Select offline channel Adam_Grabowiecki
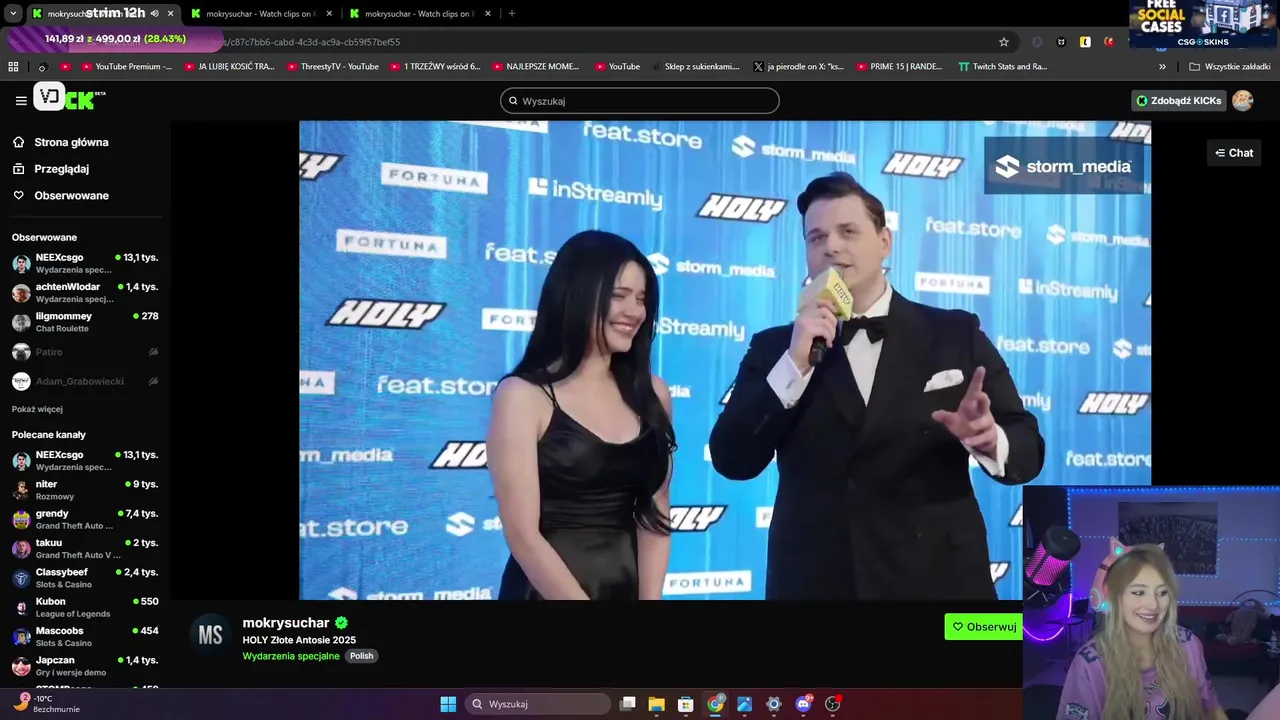1280x720 pixels. tap(85, 381)
